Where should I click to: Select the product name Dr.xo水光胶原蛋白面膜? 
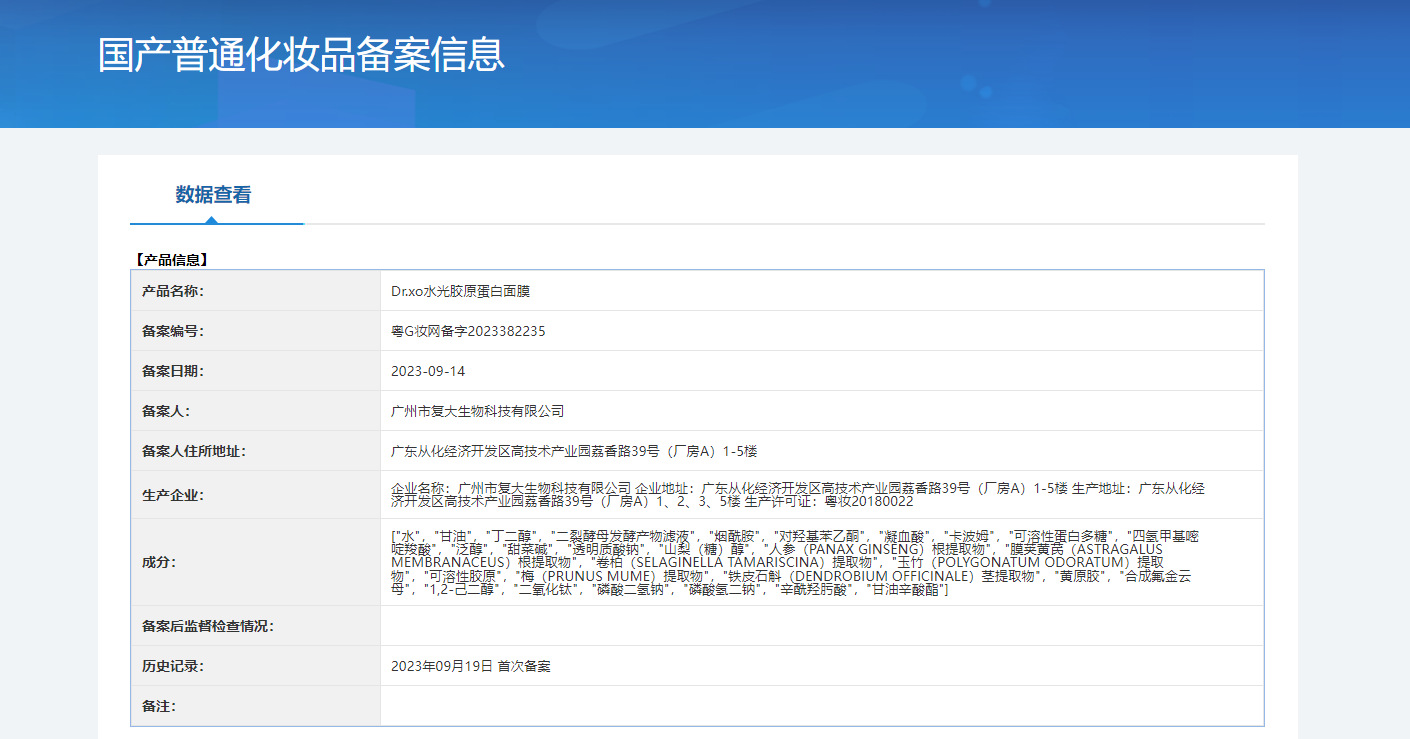point(460,291)
